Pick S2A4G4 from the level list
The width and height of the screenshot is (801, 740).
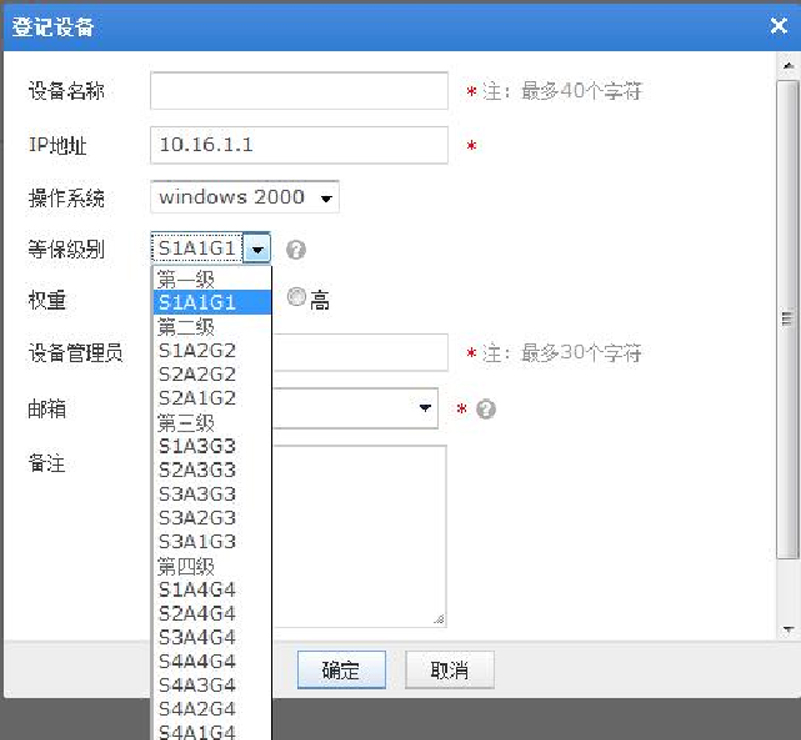click(x=212, y=613)
